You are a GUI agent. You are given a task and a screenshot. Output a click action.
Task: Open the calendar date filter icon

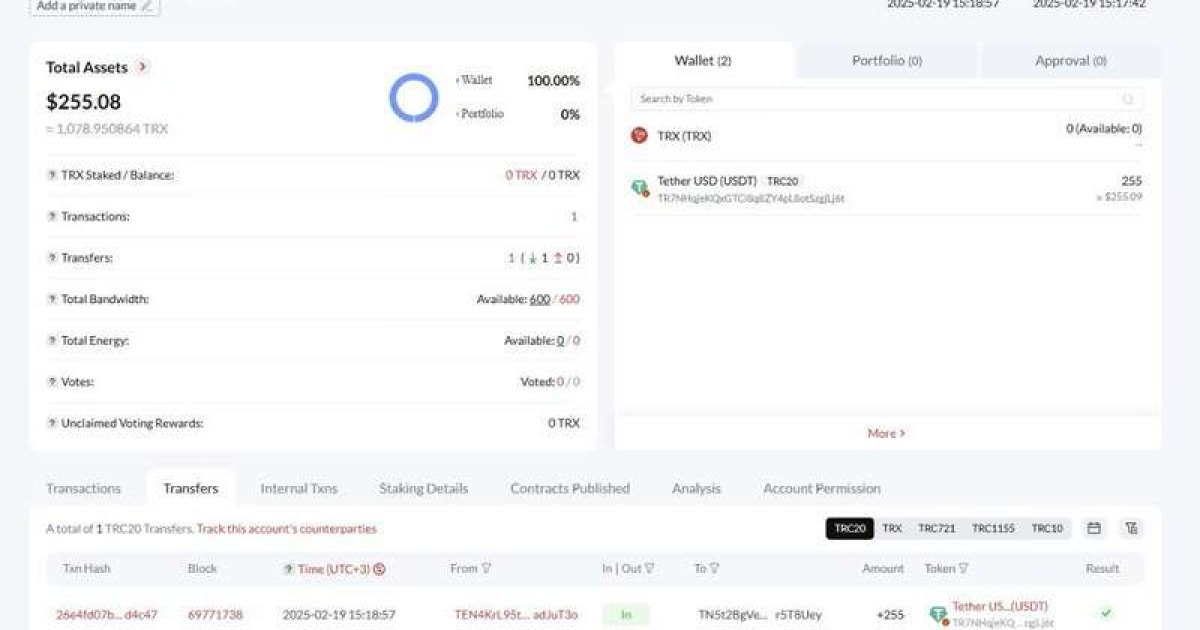pyautogui.click(x=1094, y=528)
